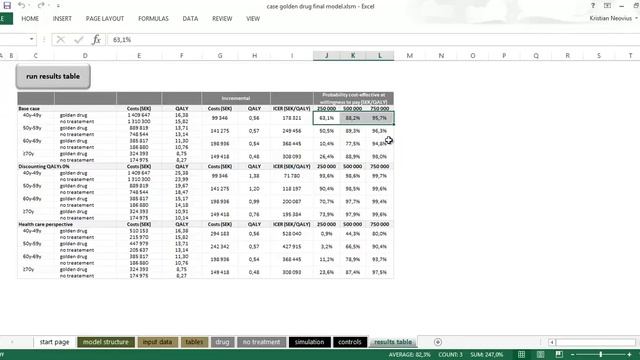Image resolution: width=640 pixels, height=360 pixels.
Task: Open the PAGE LAYOUT ribbon tab
Action: point(105,19)
